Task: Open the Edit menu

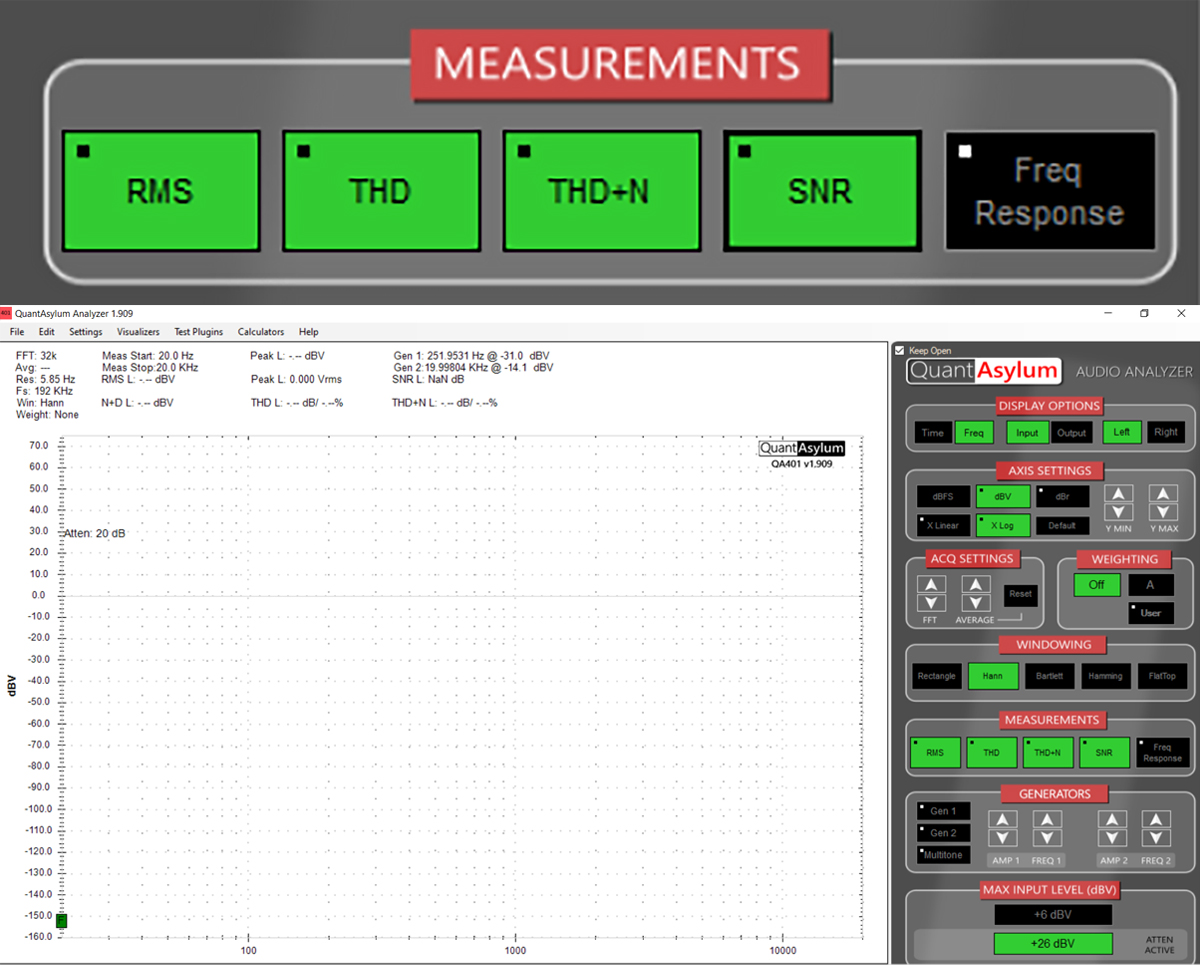Action: (47, 332)
